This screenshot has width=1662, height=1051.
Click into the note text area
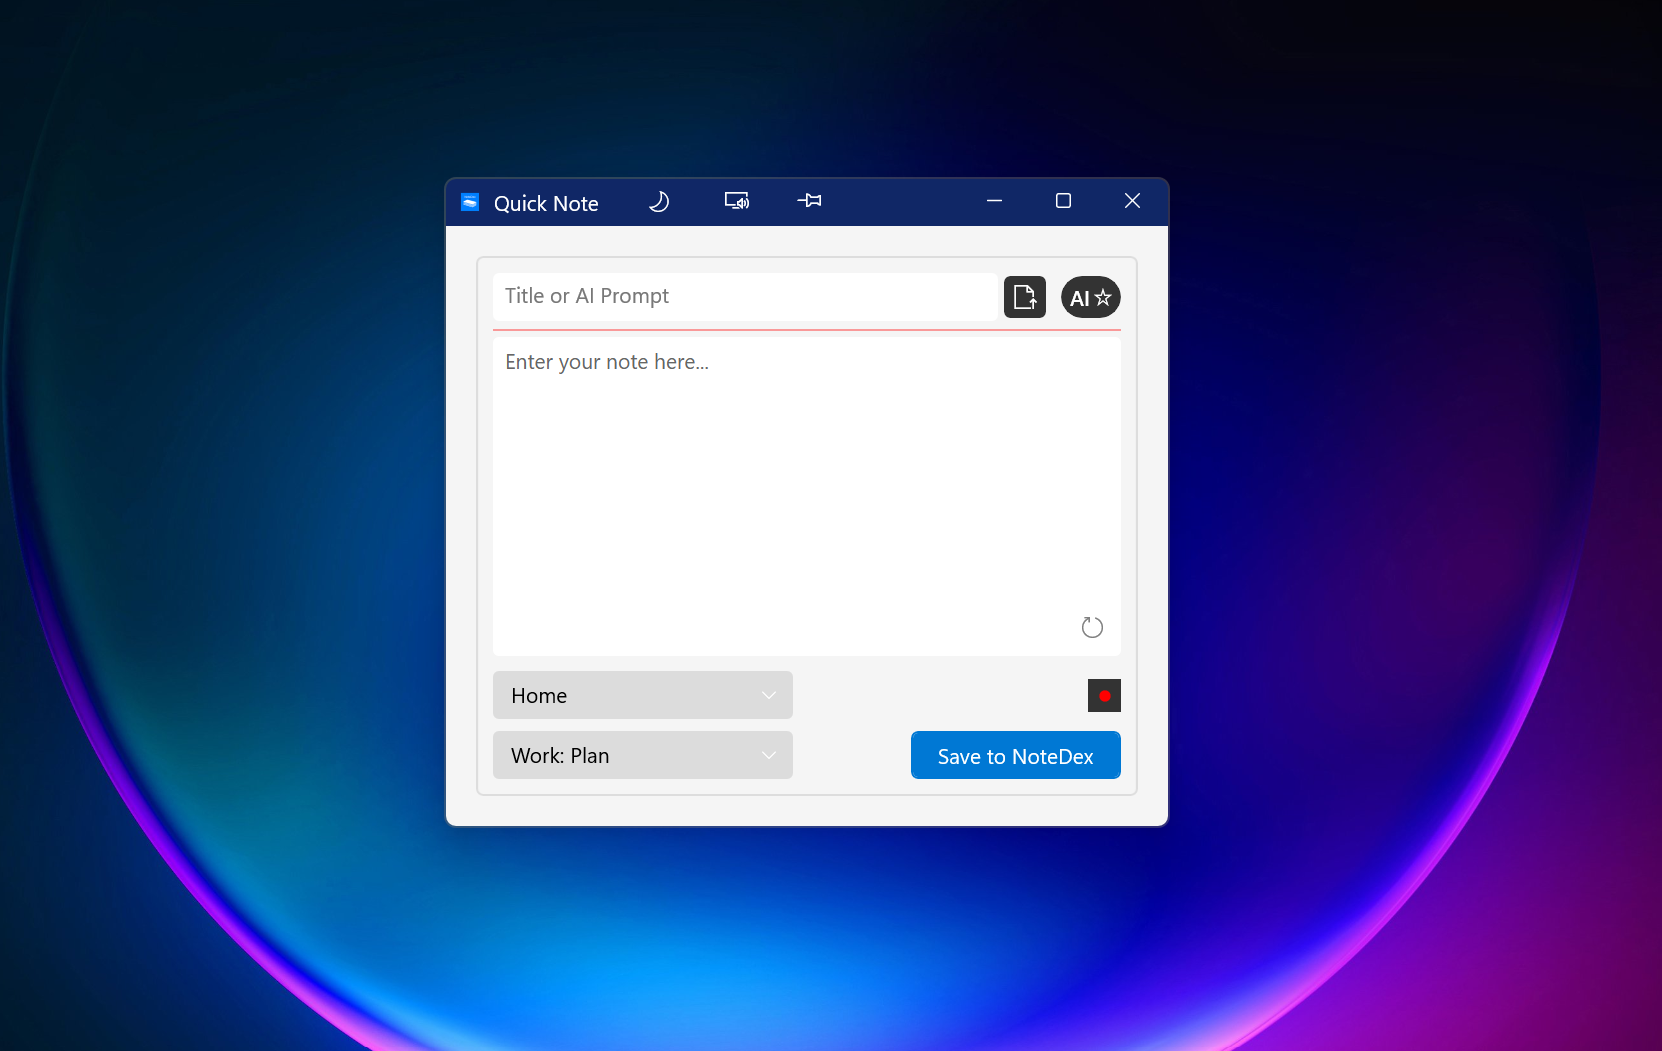[807, 496]
